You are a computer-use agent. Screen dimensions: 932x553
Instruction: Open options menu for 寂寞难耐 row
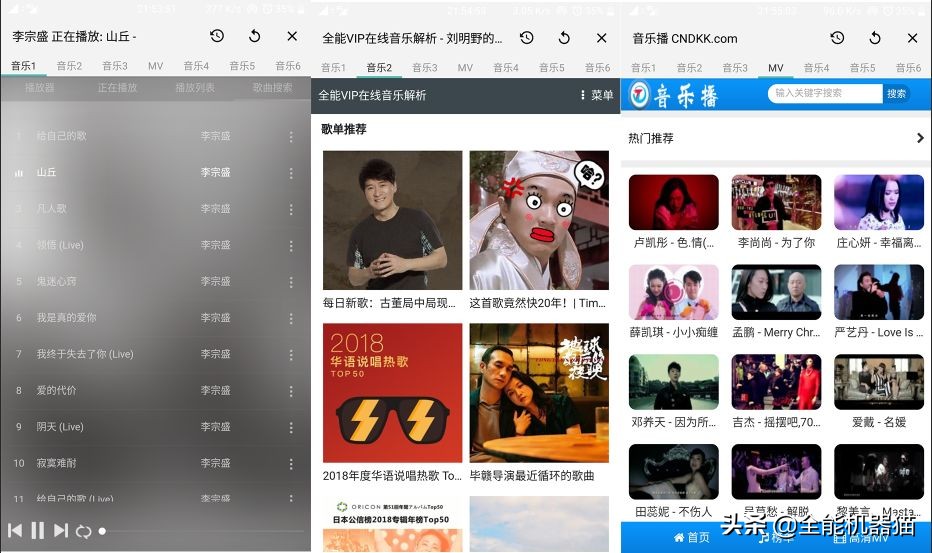pyautogui.click(x=291, y=464)
